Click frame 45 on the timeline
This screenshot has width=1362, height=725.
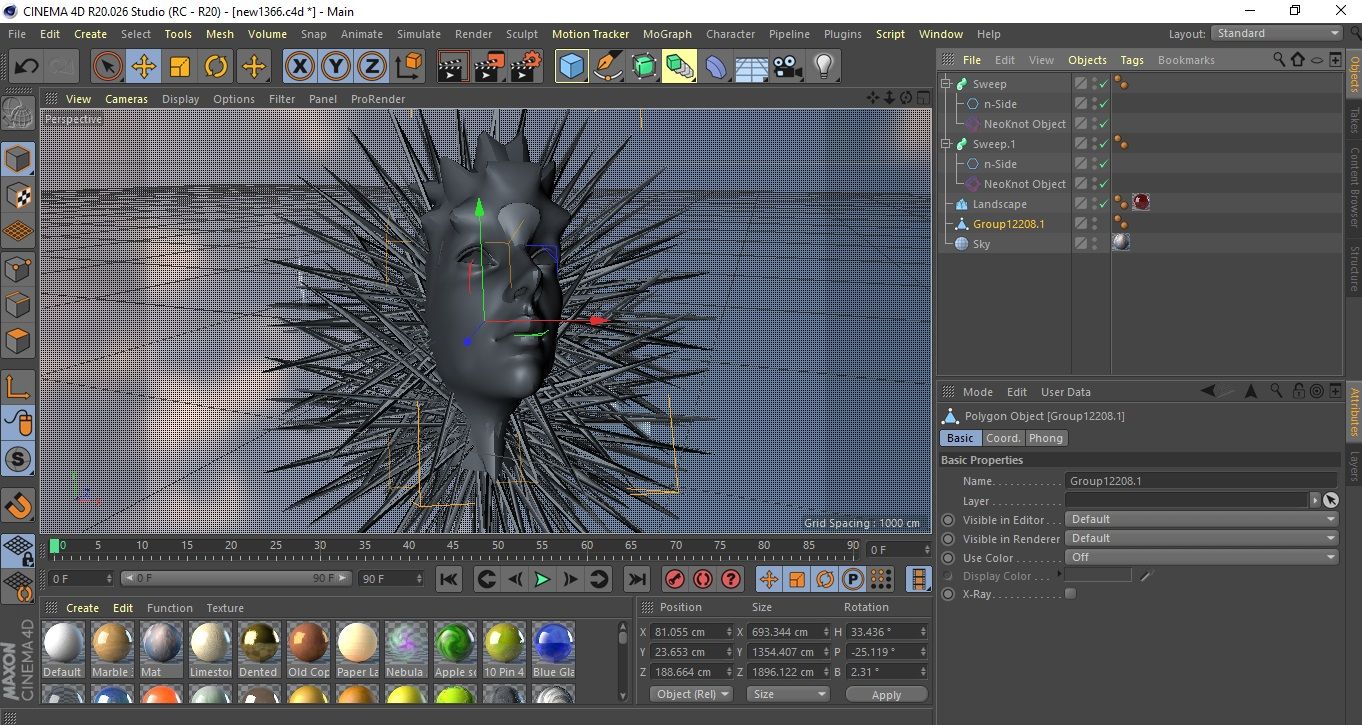coord(453,545)
